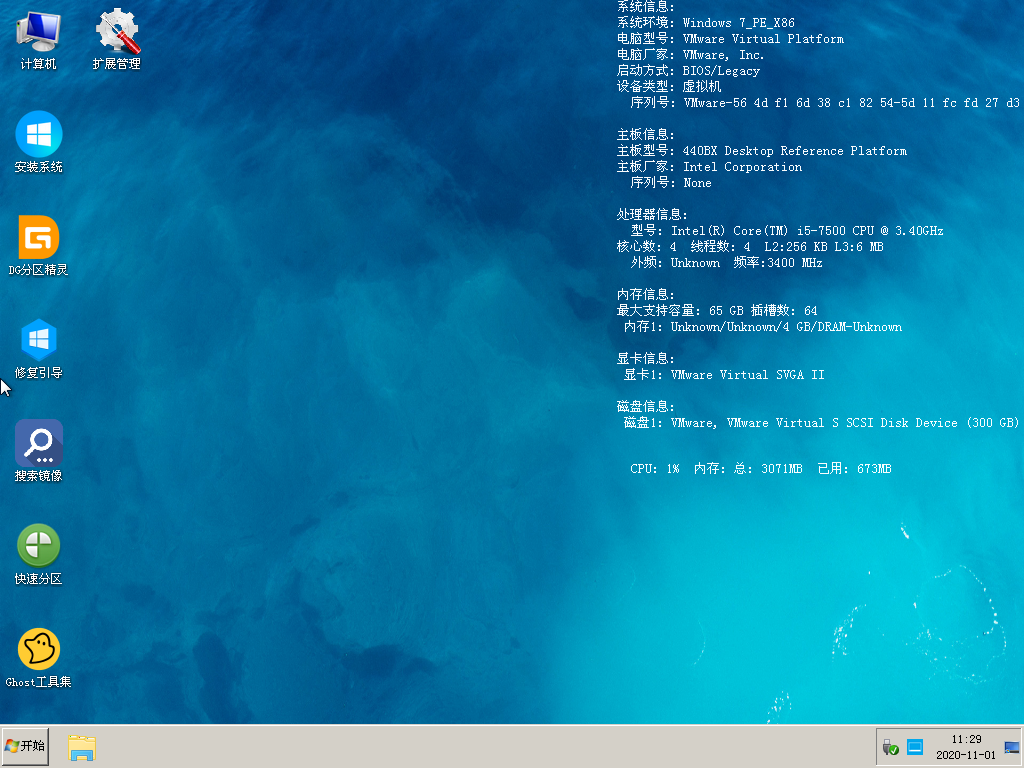Open the 搜索镜像 image search icon
1024x768 pixels.
click(39, 451)
